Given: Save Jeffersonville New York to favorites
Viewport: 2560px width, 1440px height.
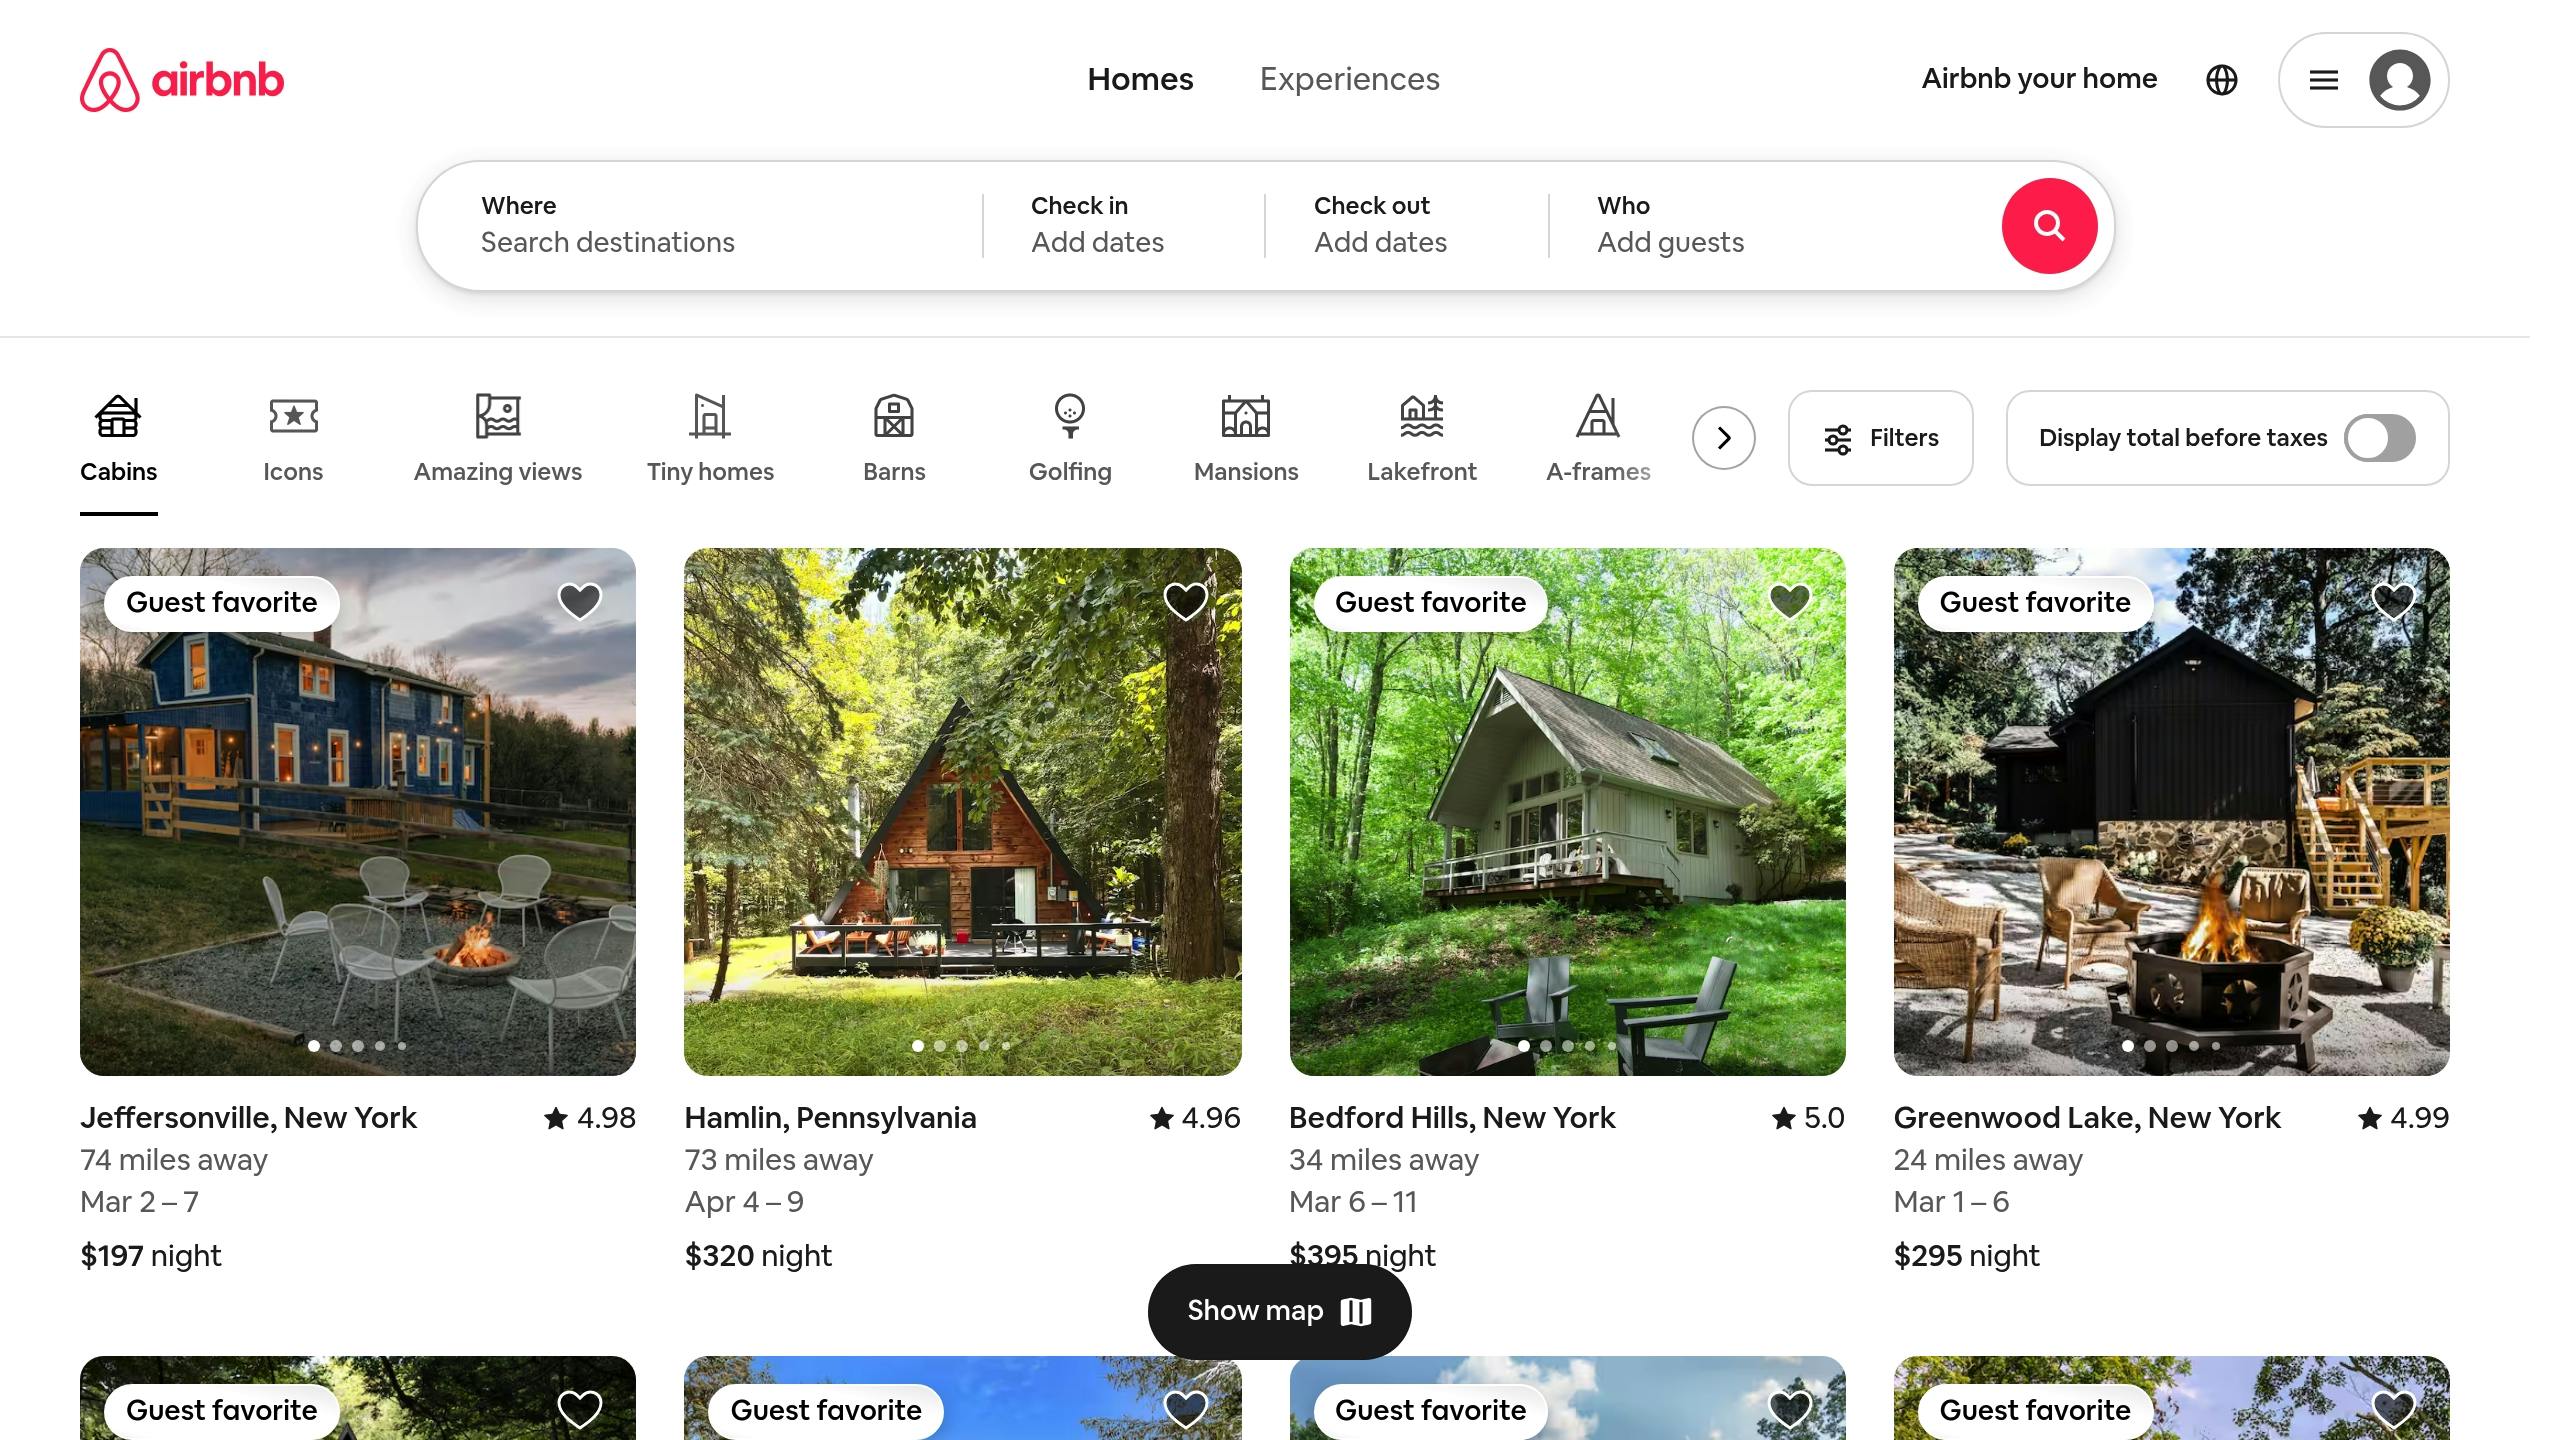Looking at the screenshot, I should click(x=580, y=601).
